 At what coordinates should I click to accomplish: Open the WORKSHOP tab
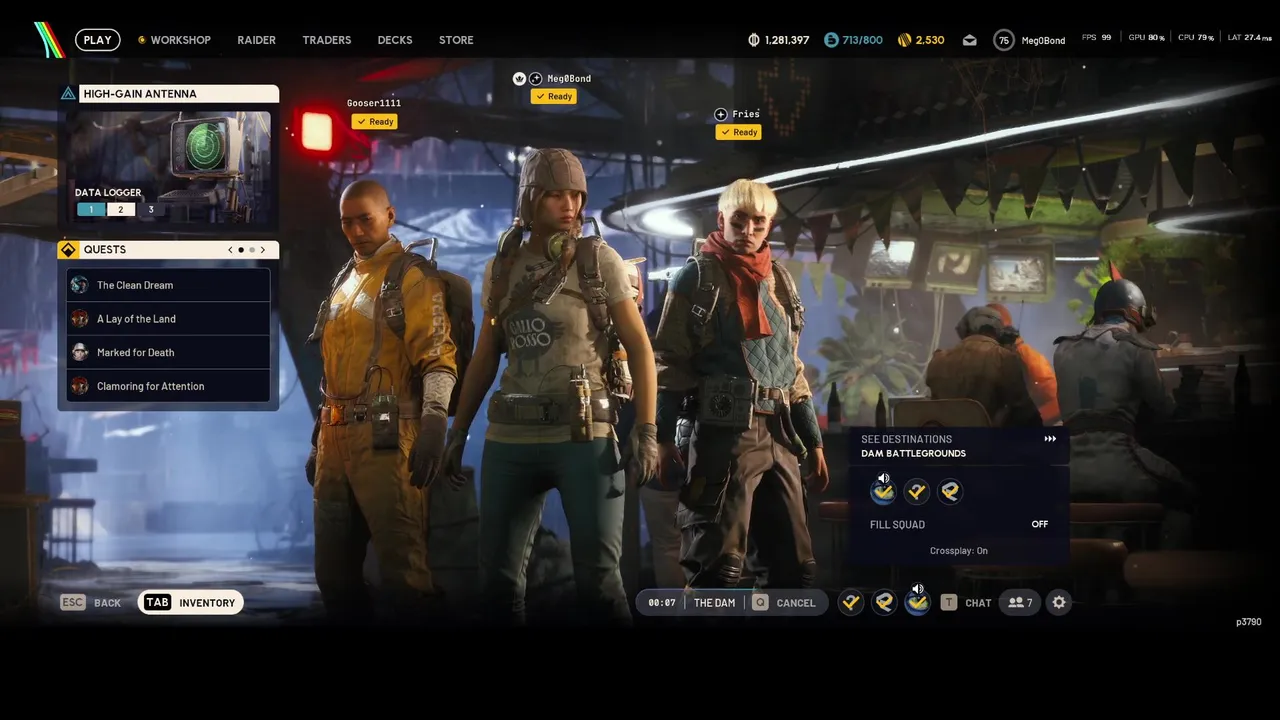tap(174, 40)
